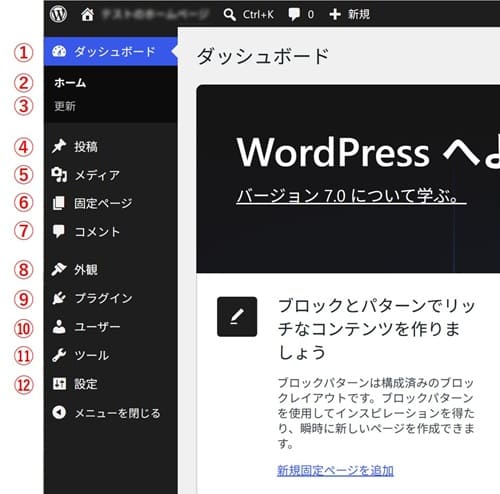
Task: Open the プラグイン menu
Action: pyautogui.click(x=111, y=298)
